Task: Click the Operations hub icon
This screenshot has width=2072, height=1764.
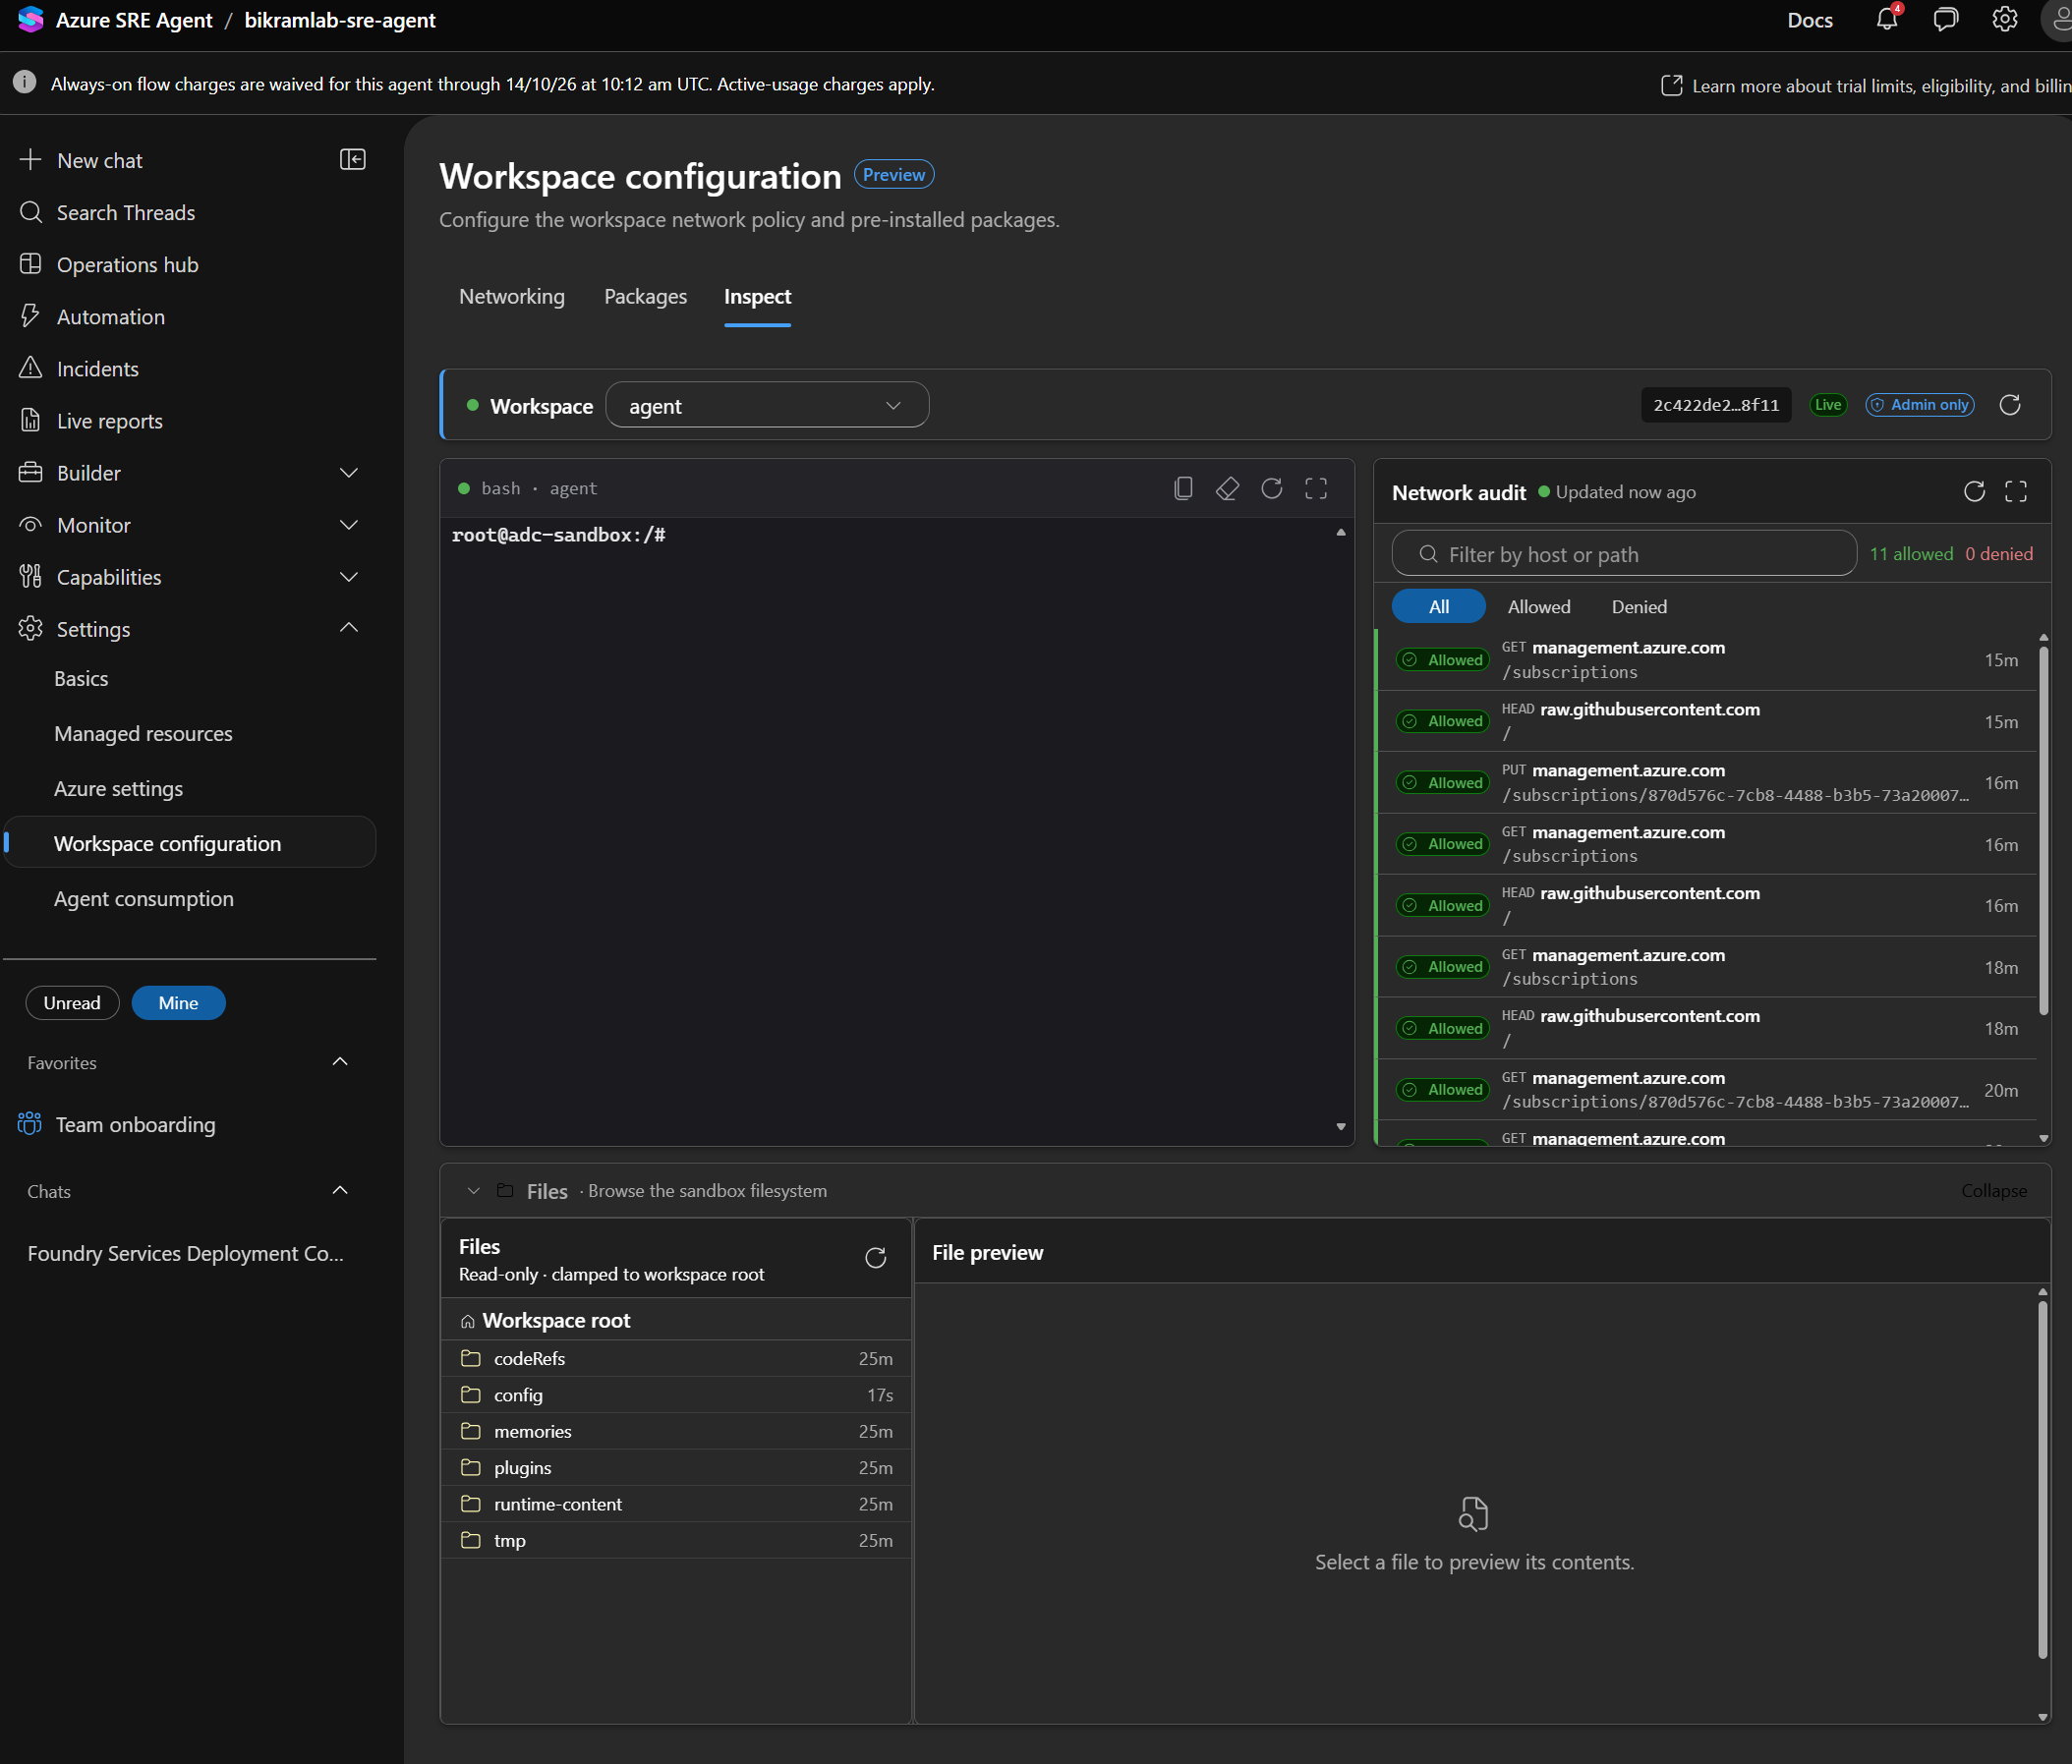Action: pyautogui.click(x=31, y=264)
